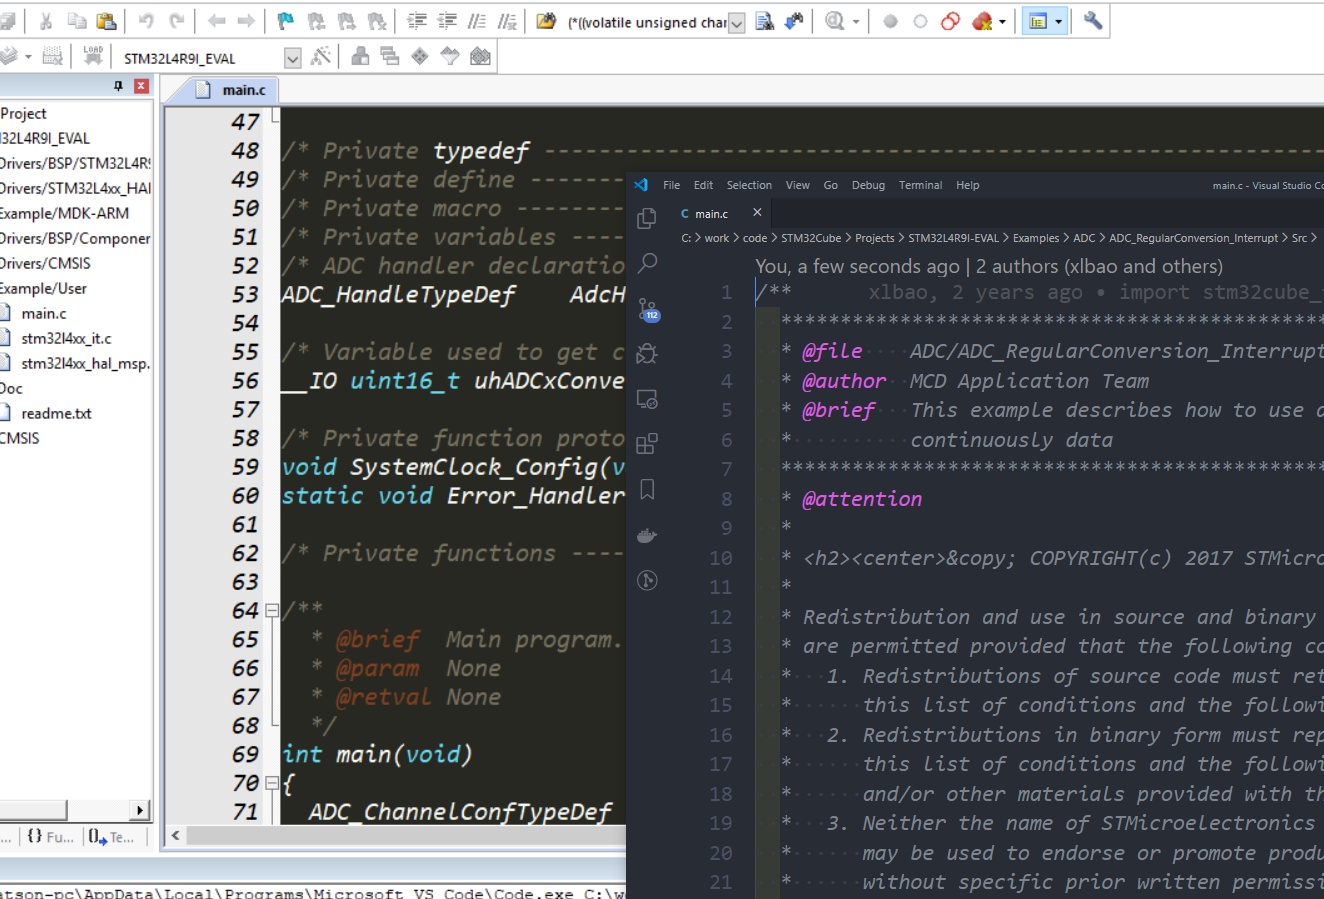Select the Example/User group in project tree
The width and height of the screenshot is (1324, 899).
pyautogui.click(x=43, y=288)
